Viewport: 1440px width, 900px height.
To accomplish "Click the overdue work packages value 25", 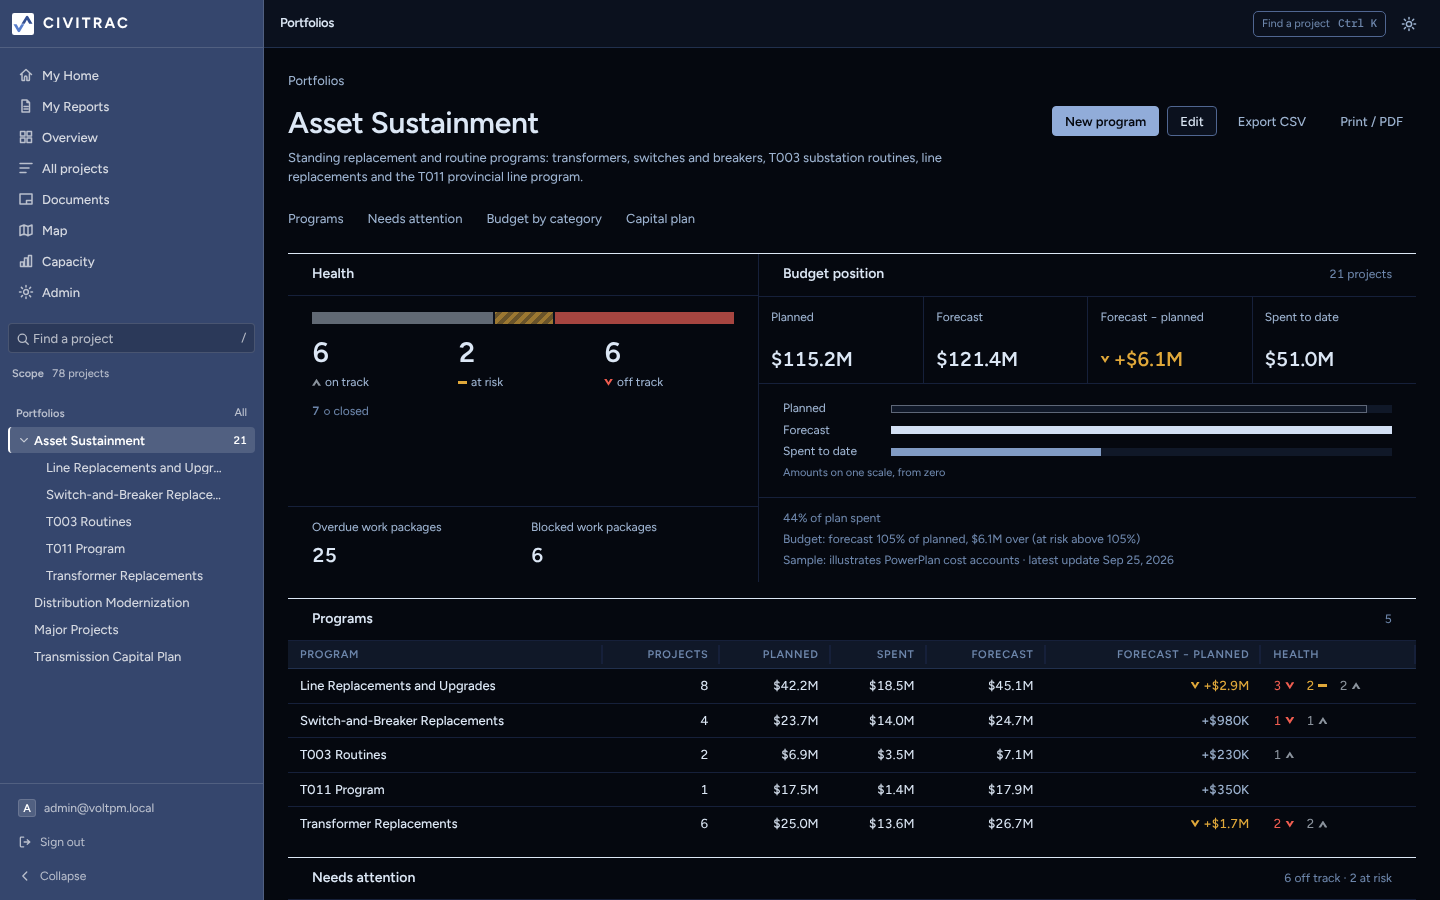I will [x=324, y=555].
